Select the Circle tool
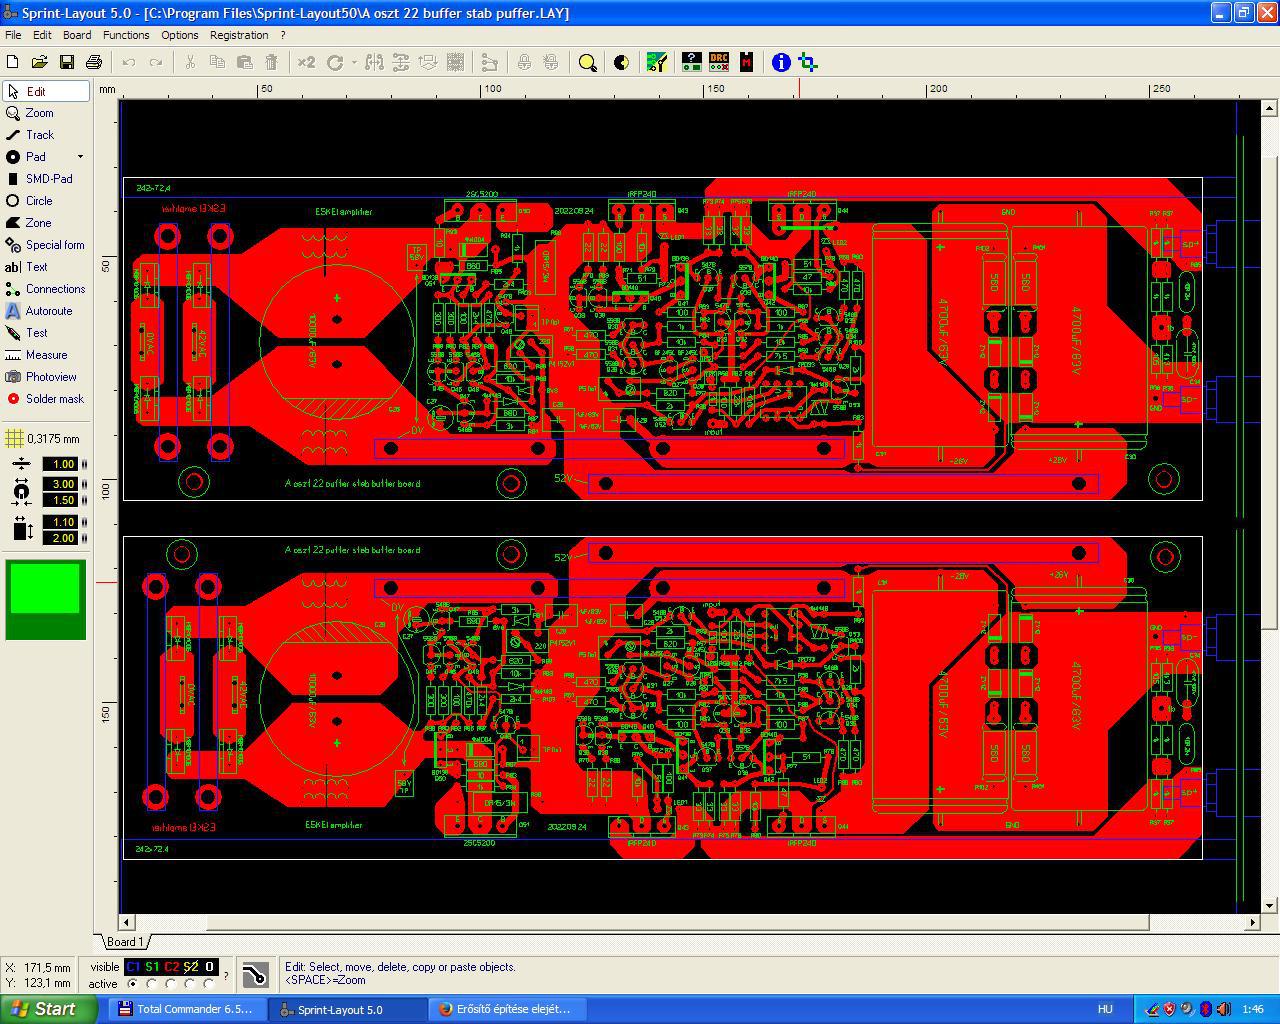Image resolution: width=1280 pixels, height=1024 pixels. pos(46,201)
